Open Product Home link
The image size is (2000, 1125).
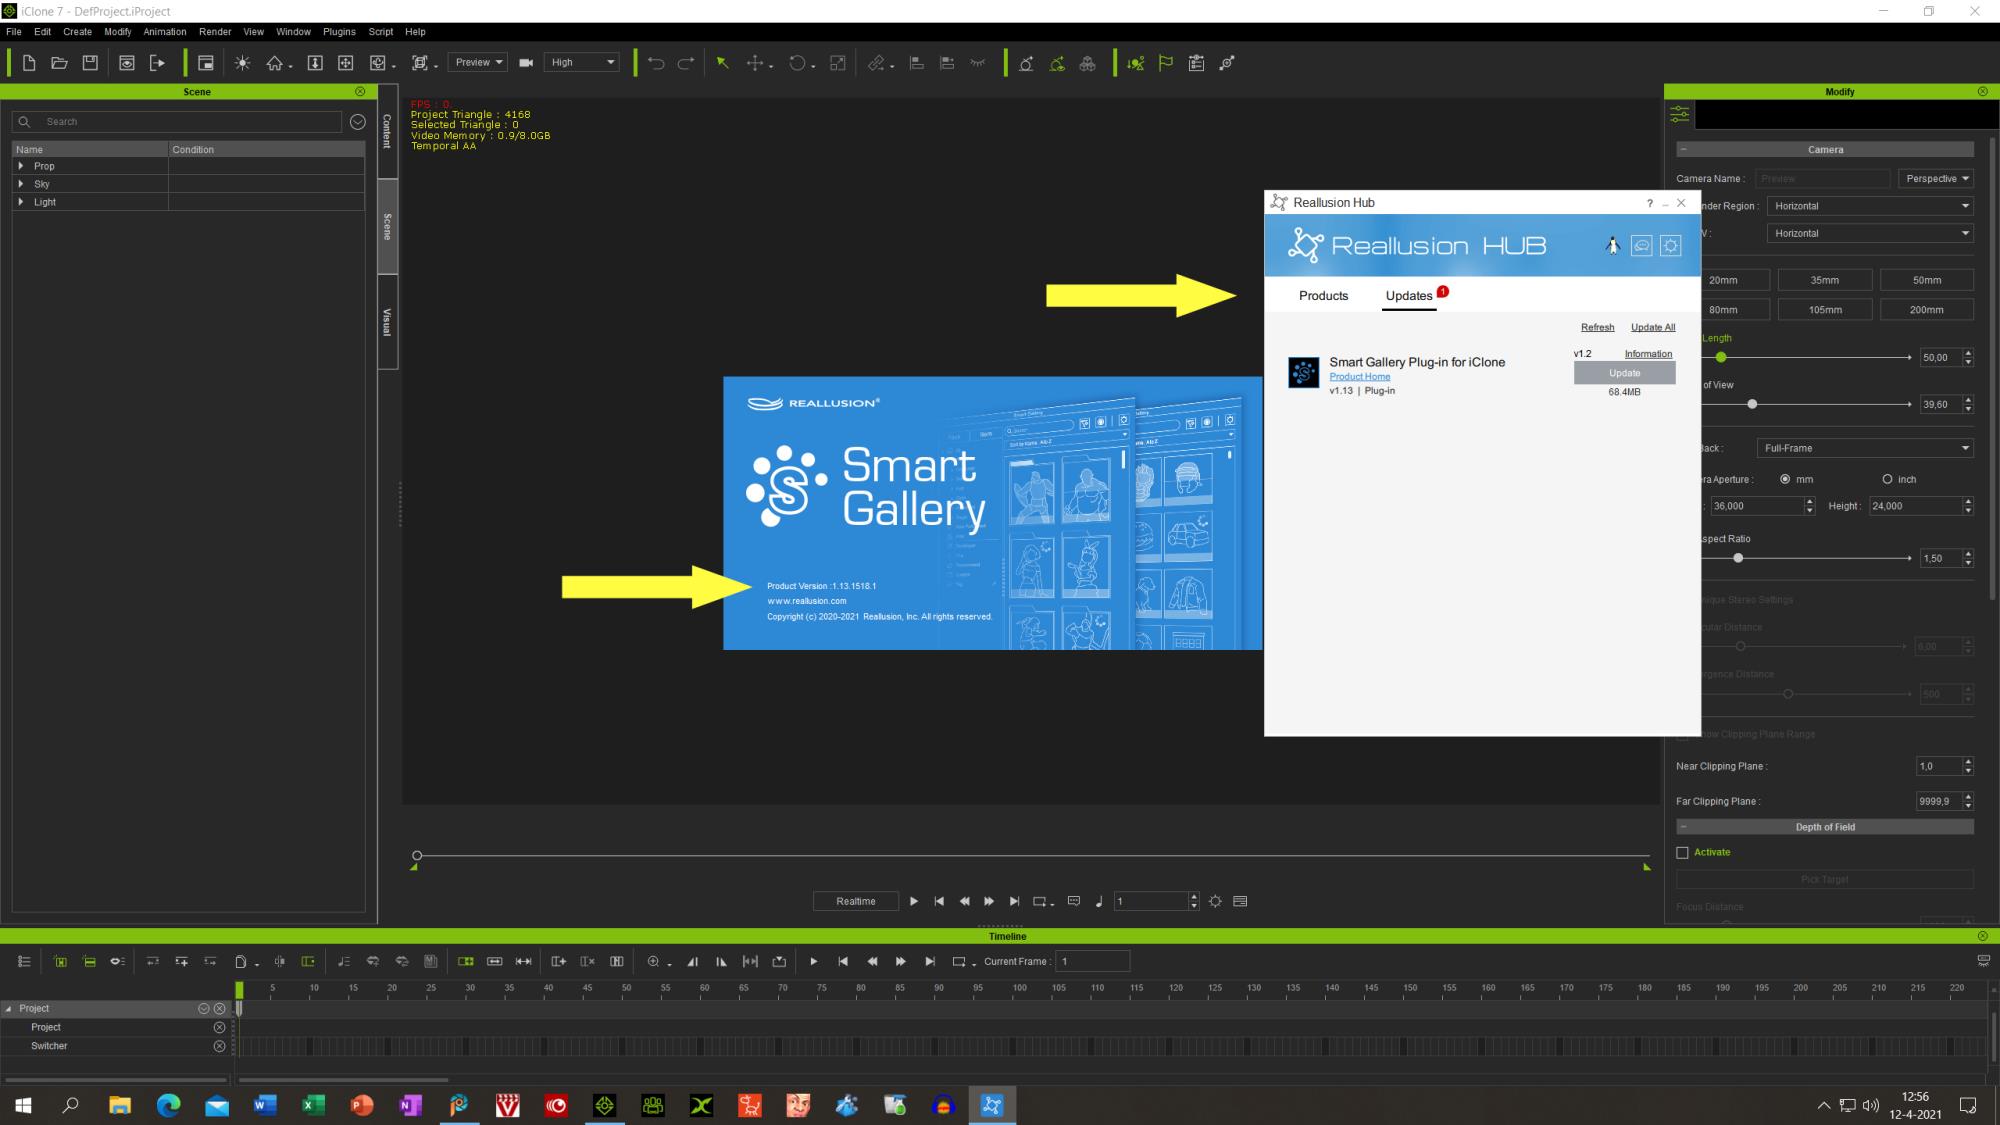pos(1359,377)
